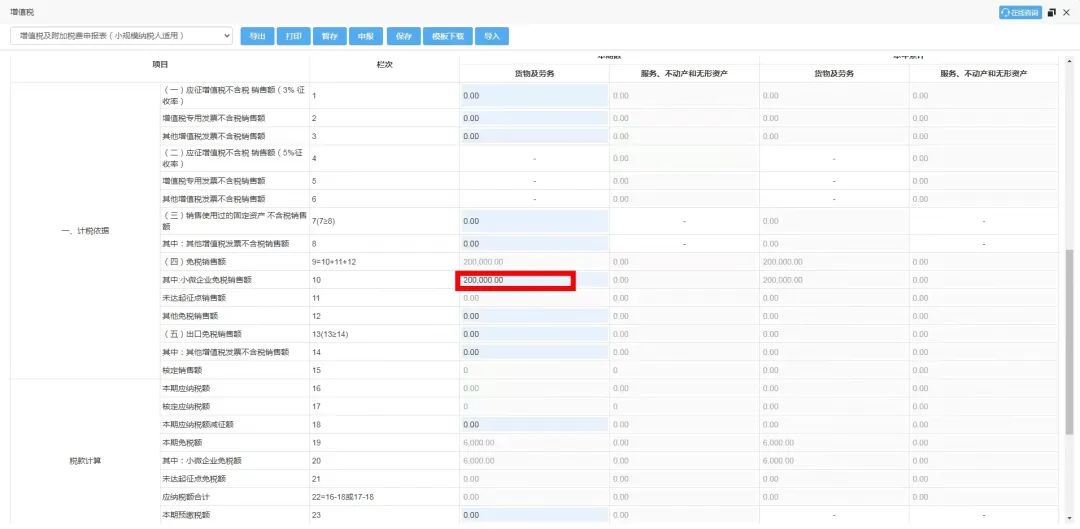Click the 税款计算 section label
The height and width of the screenshot is (529, 1080).
click(85, 461)
